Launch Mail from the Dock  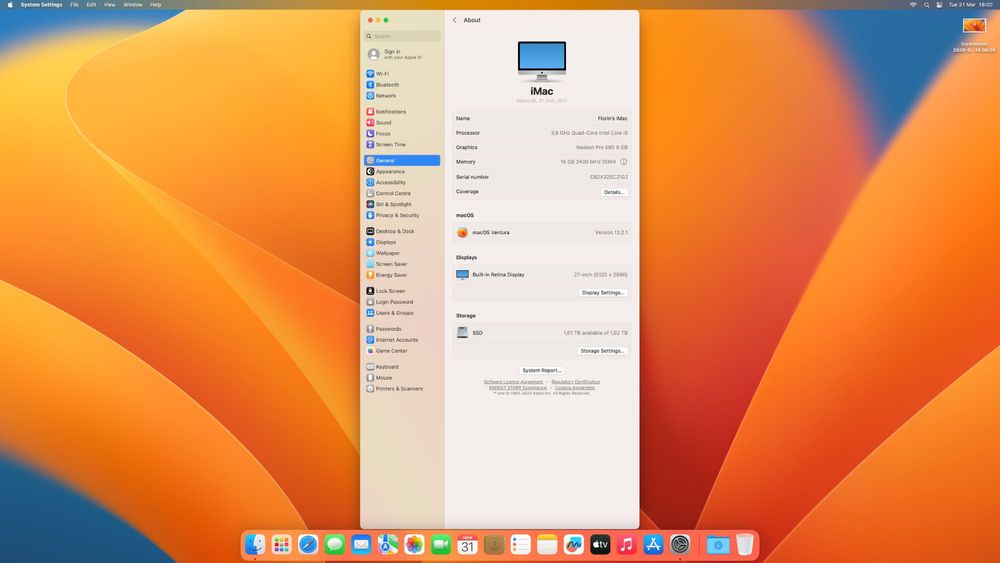click(x=361, y=545)
